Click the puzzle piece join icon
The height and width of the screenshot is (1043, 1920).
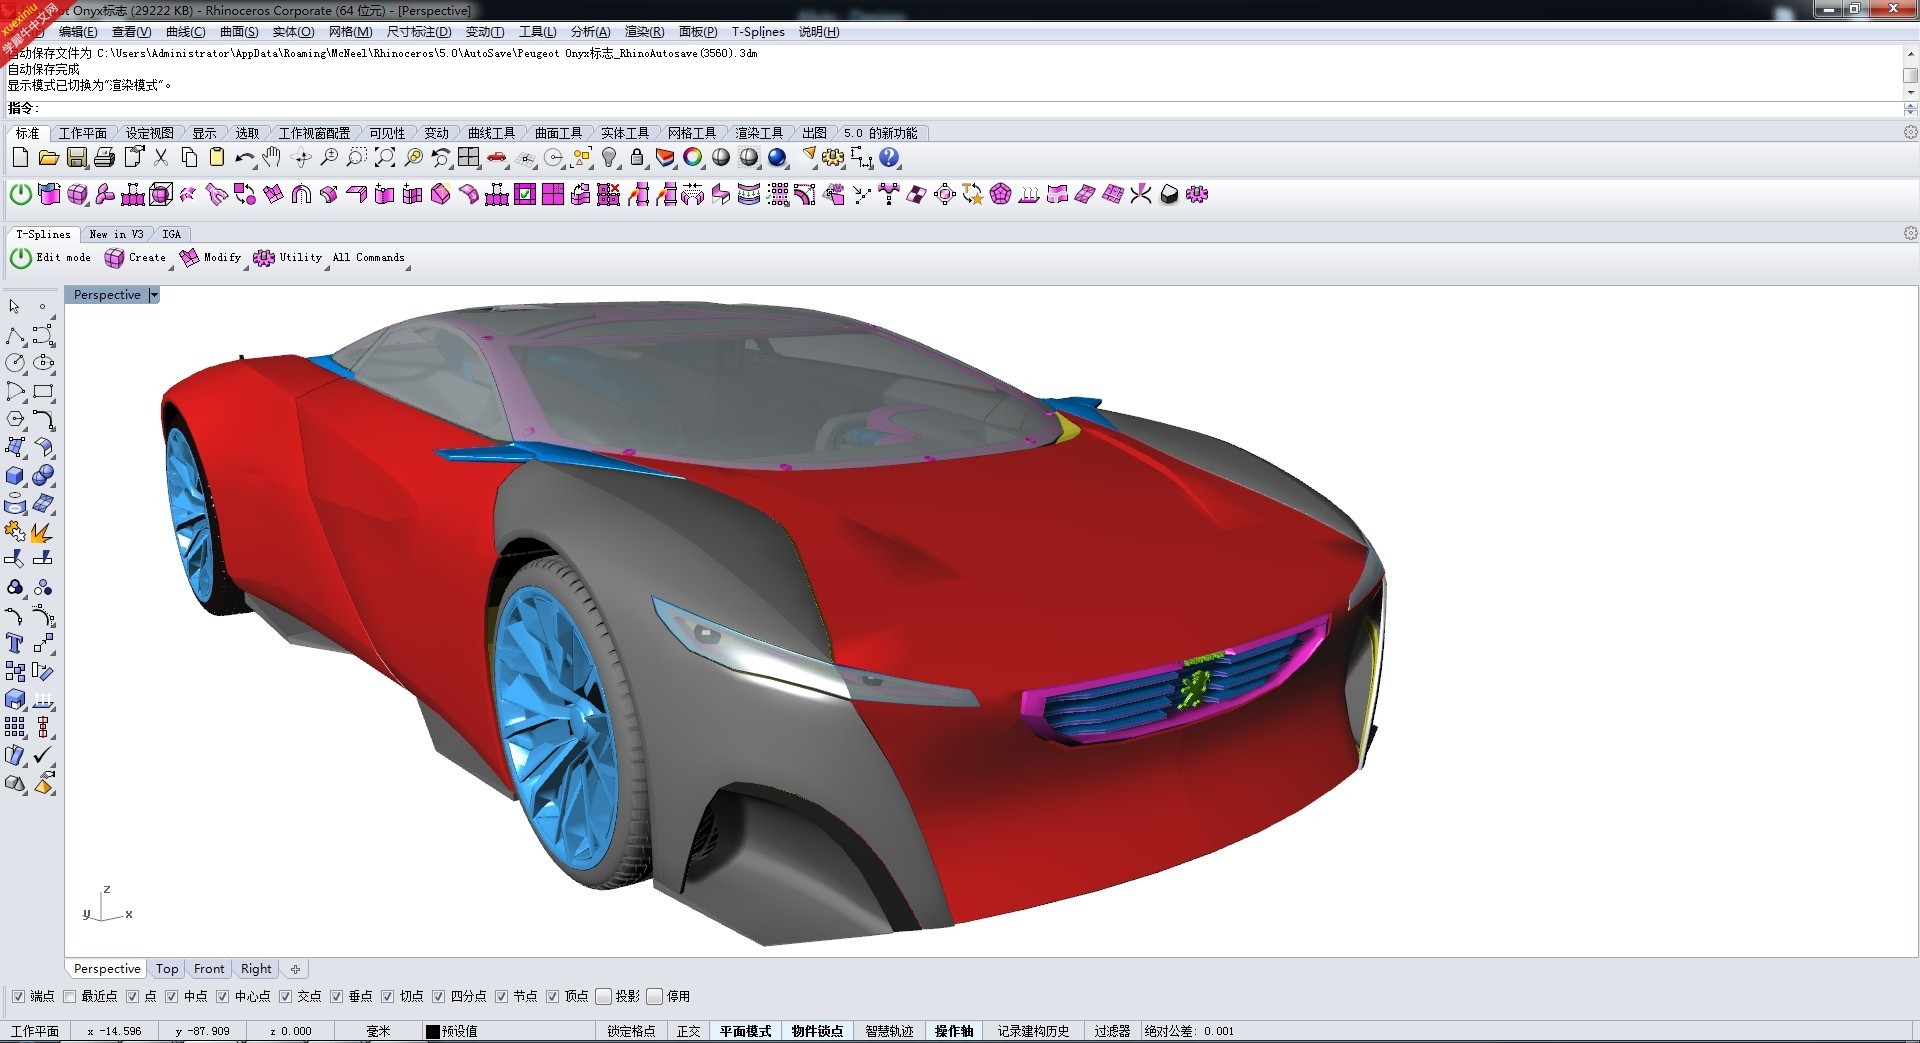click(15, 531)
